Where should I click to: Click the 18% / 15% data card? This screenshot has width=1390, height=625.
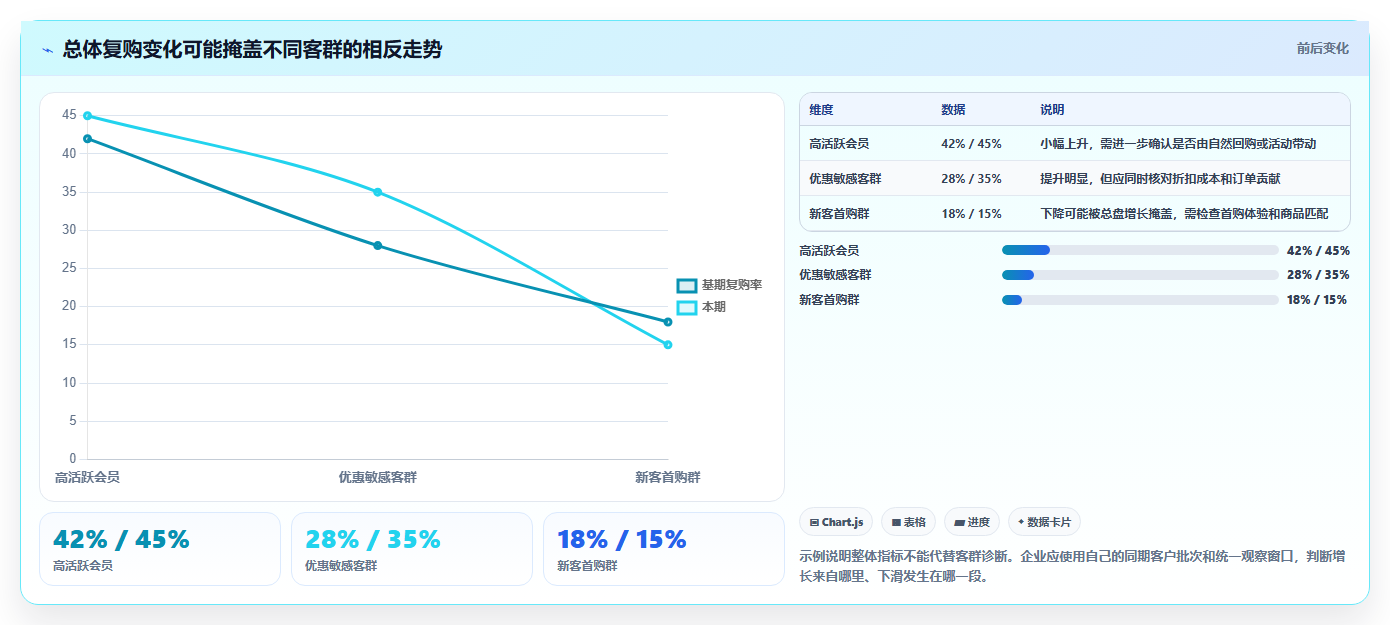[x=664, y=549]
